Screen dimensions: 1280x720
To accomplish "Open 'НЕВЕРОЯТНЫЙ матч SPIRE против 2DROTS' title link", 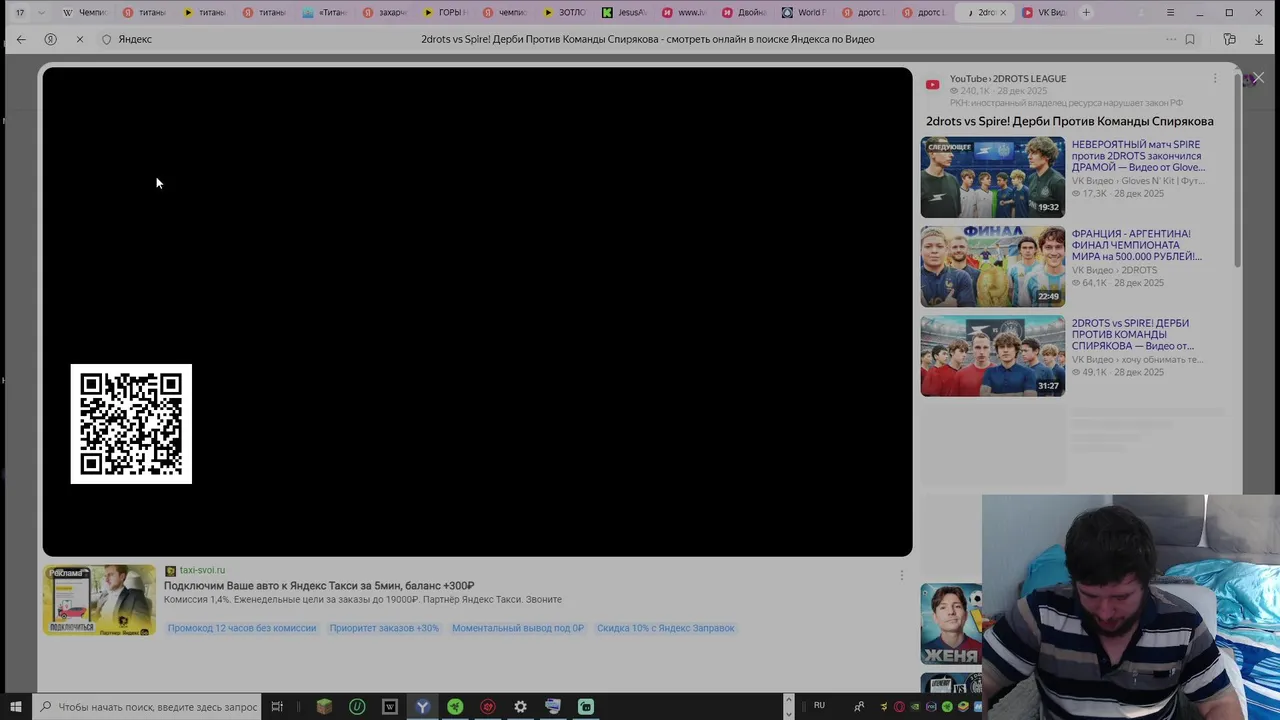I will pos(1138,156).
